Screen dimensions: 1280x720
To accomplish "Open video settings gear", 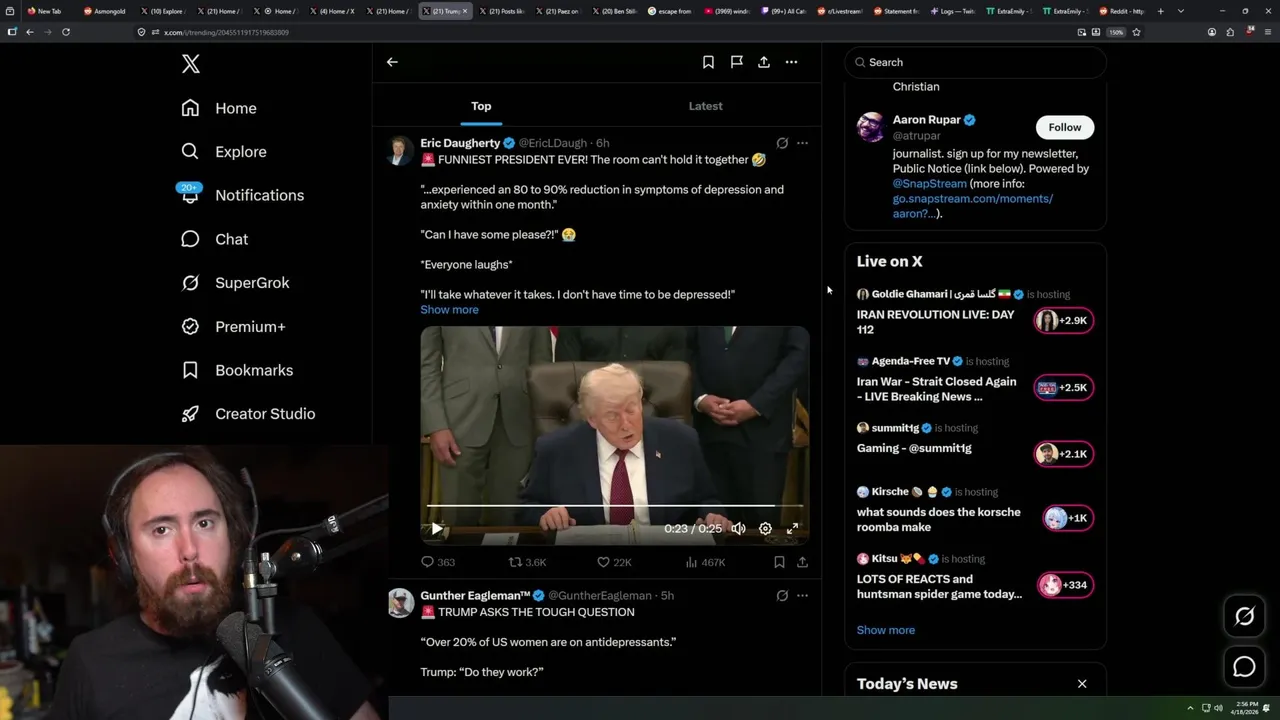I will coord(765,529).
